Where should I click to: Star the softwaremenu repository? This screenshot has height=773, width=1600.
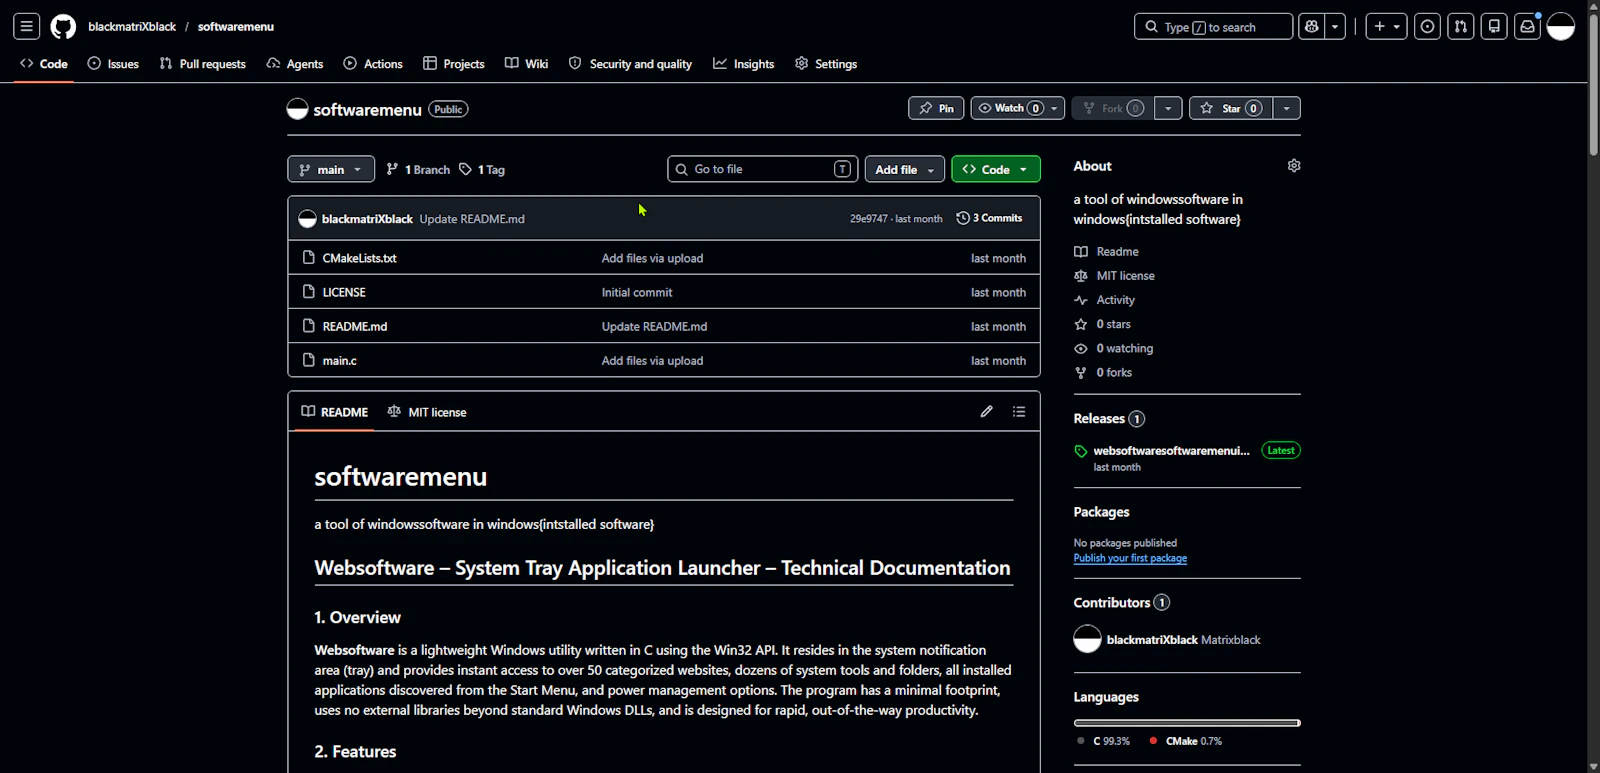point(1231,108)
